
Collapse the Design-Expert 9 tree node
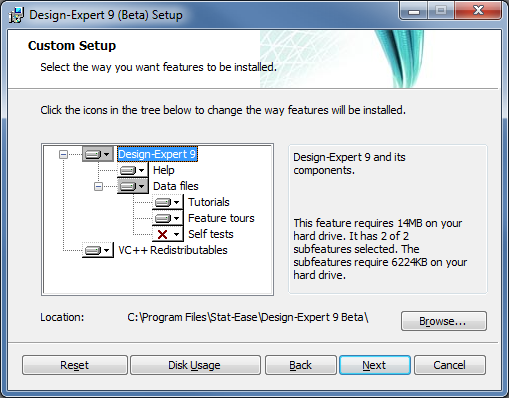(63, 154)
